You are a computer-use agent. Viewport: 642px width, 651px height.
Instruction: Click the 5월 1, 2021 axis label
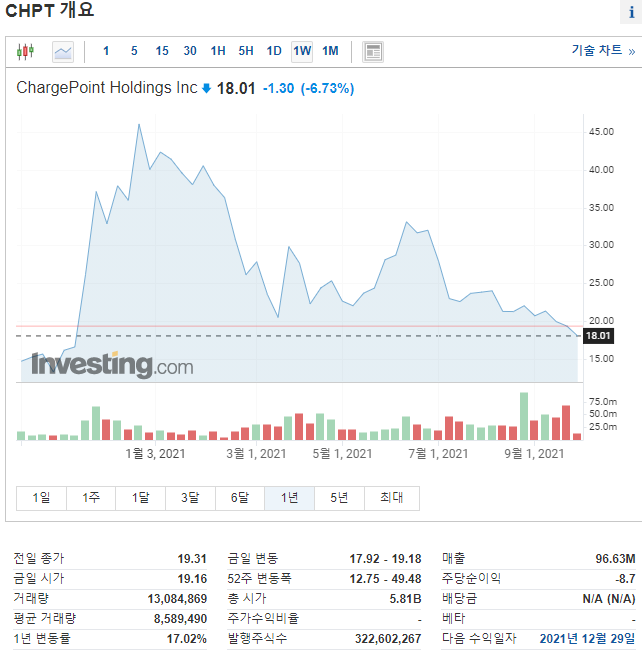[342, 454]
